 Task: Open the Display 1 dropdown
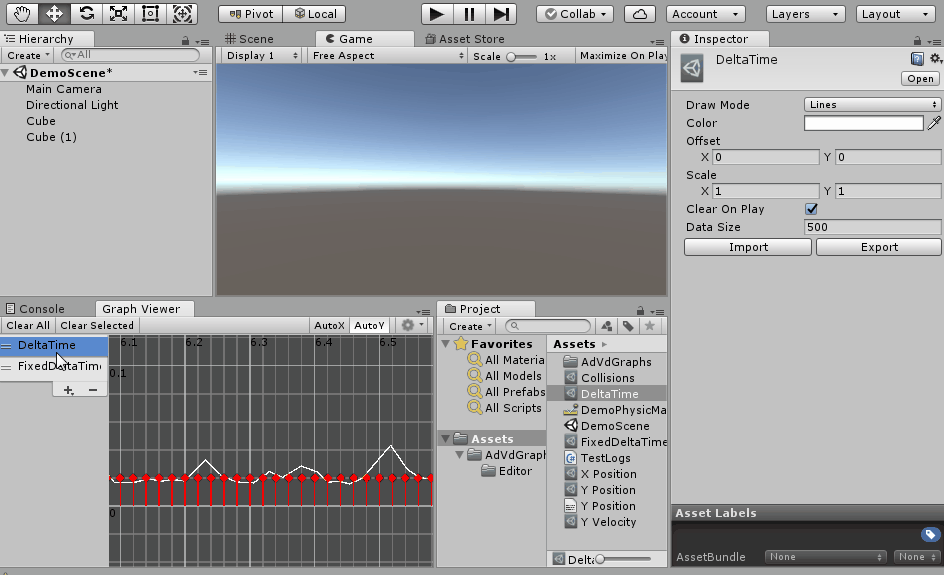click(261, 55)
